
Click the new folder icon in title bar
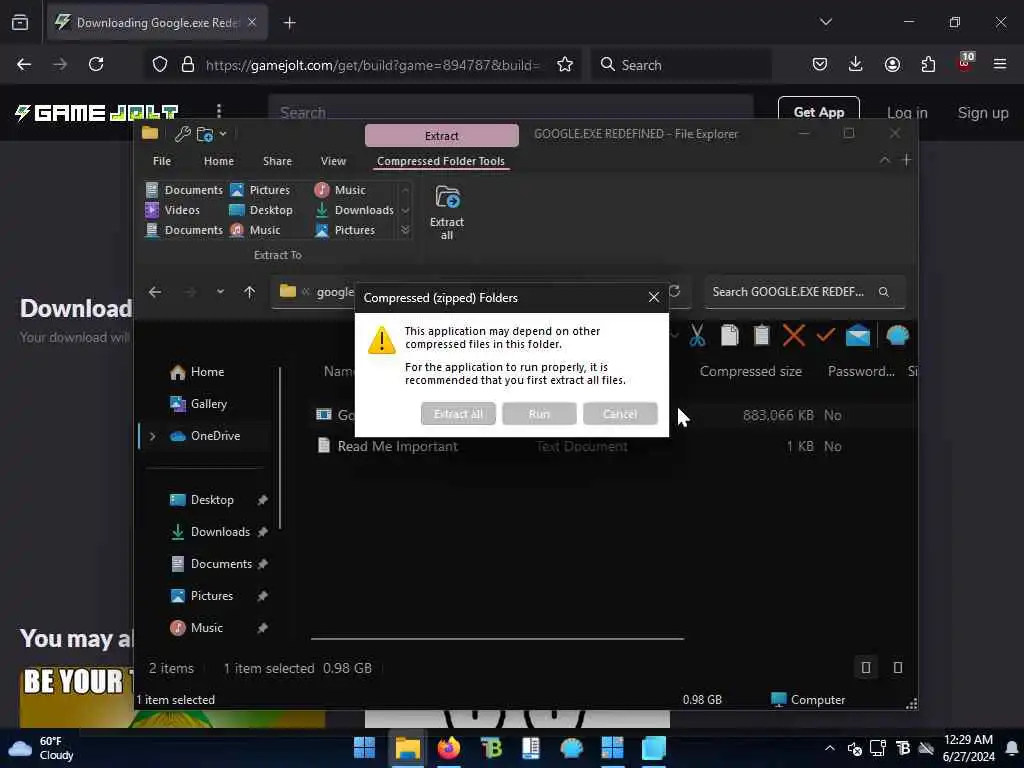pos(204,134)
